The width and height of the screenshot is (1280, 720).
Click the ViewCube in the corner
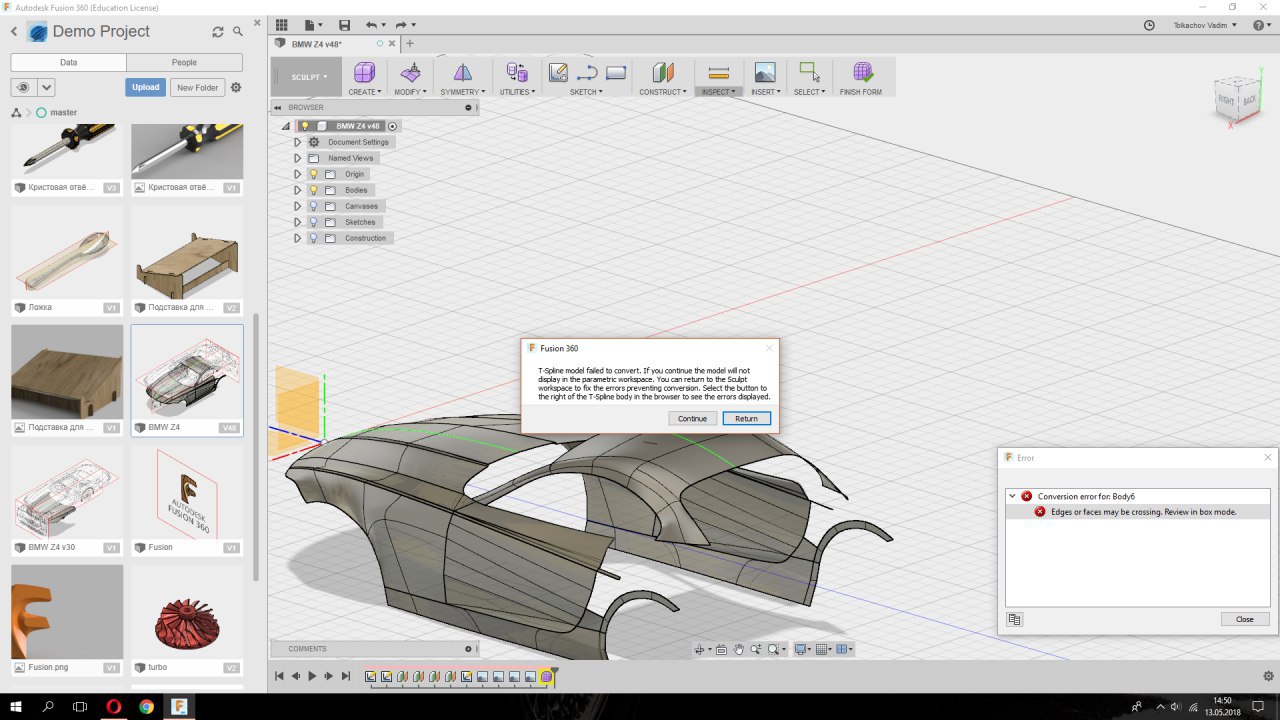click(1238, 99)
